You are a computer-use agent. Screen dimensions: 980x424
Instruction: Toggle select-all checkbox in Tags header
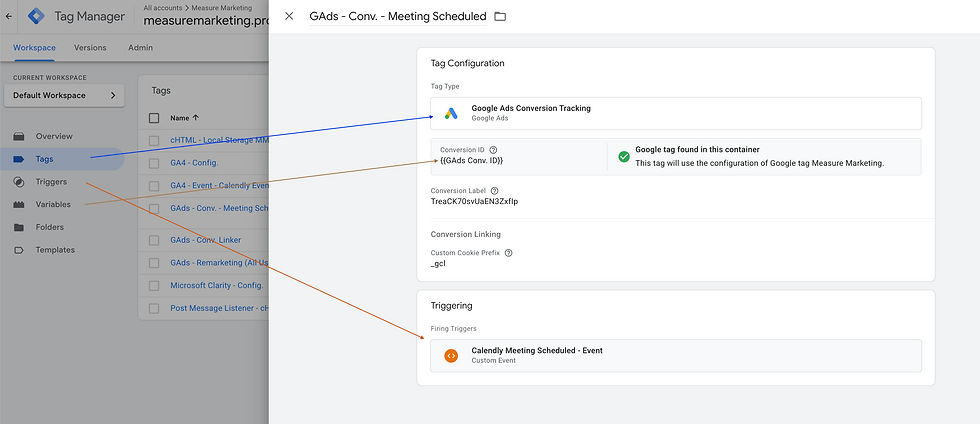[154, 118]
